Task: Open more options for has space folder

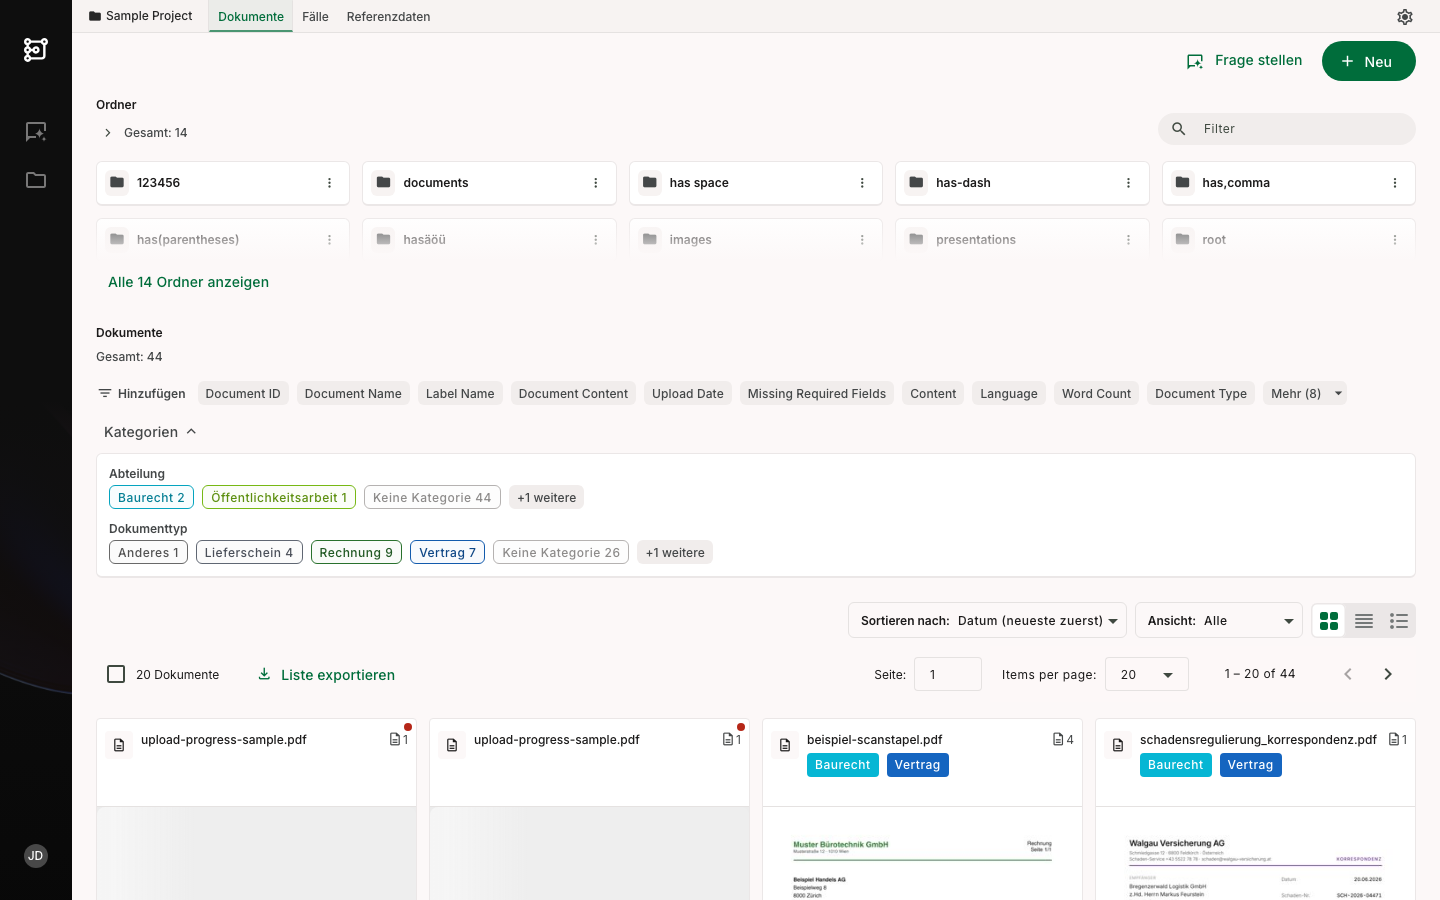Action: click(862, 183)
